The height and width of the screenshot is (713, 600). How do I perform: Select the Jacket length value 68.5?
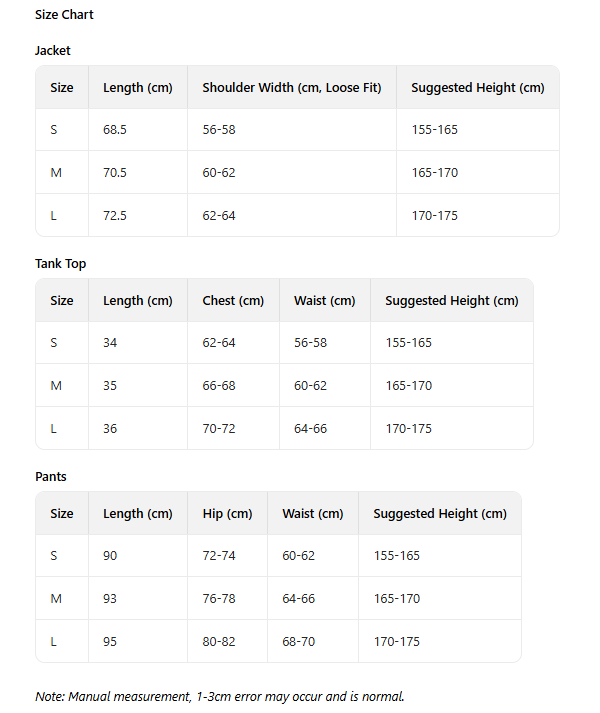coord(116,130)
